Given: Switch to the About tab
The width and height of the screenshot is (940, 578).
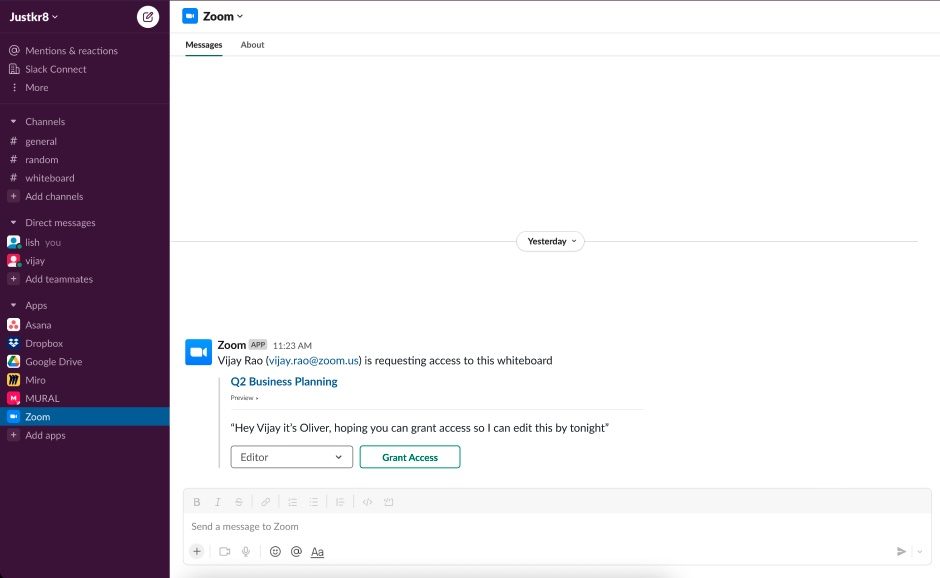Looking at the screenshot, I should click(252, 44).
